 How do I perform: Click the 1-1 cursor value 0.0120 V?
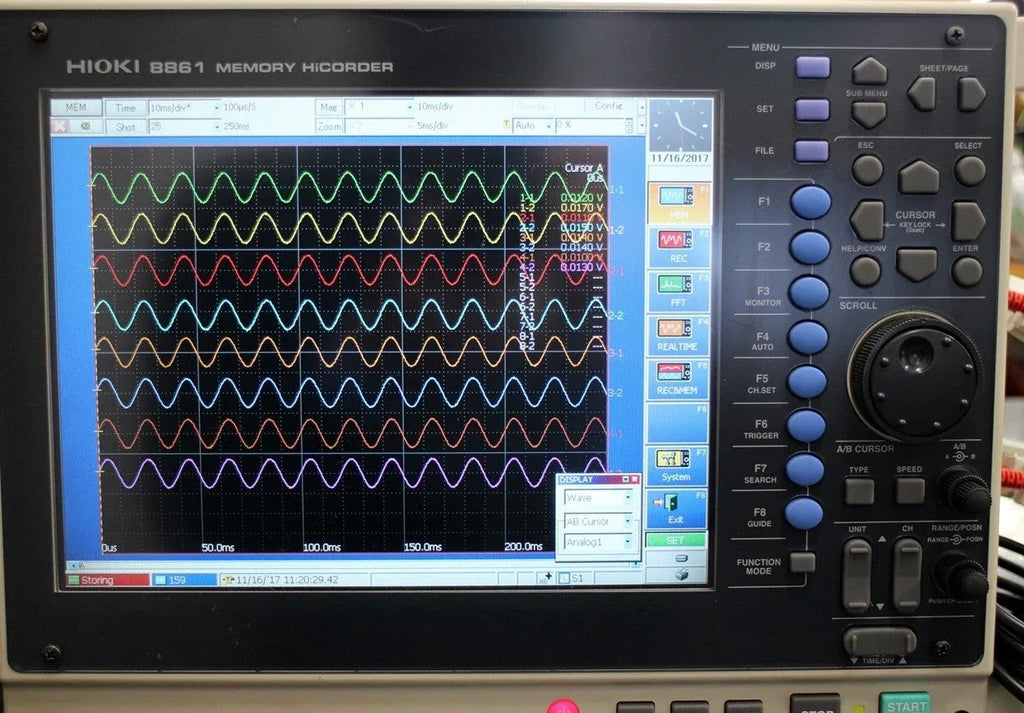pyautogui.click(x=581, y=198)
